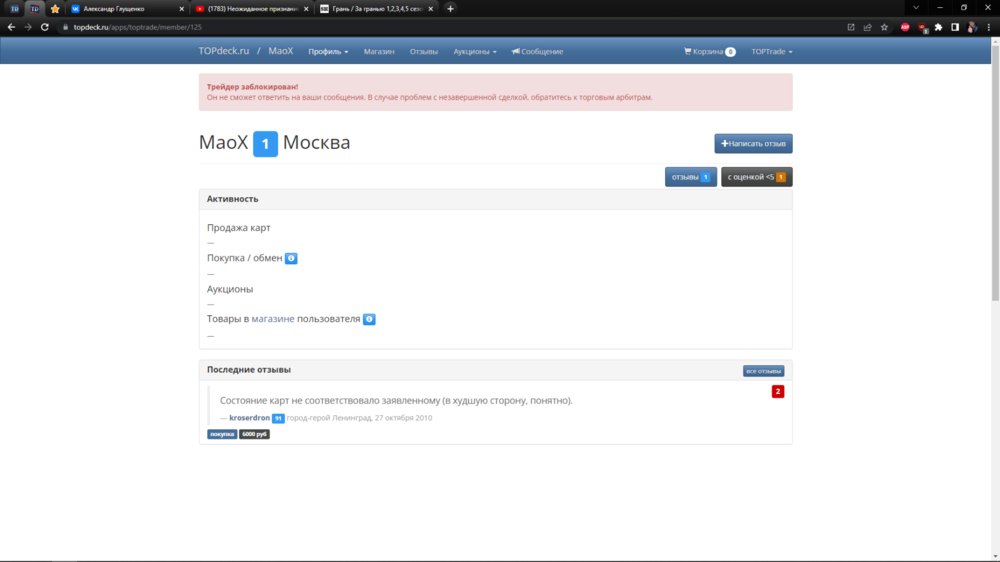Click the browser reload page icon
1000x562 pixels.
(45, 27)
